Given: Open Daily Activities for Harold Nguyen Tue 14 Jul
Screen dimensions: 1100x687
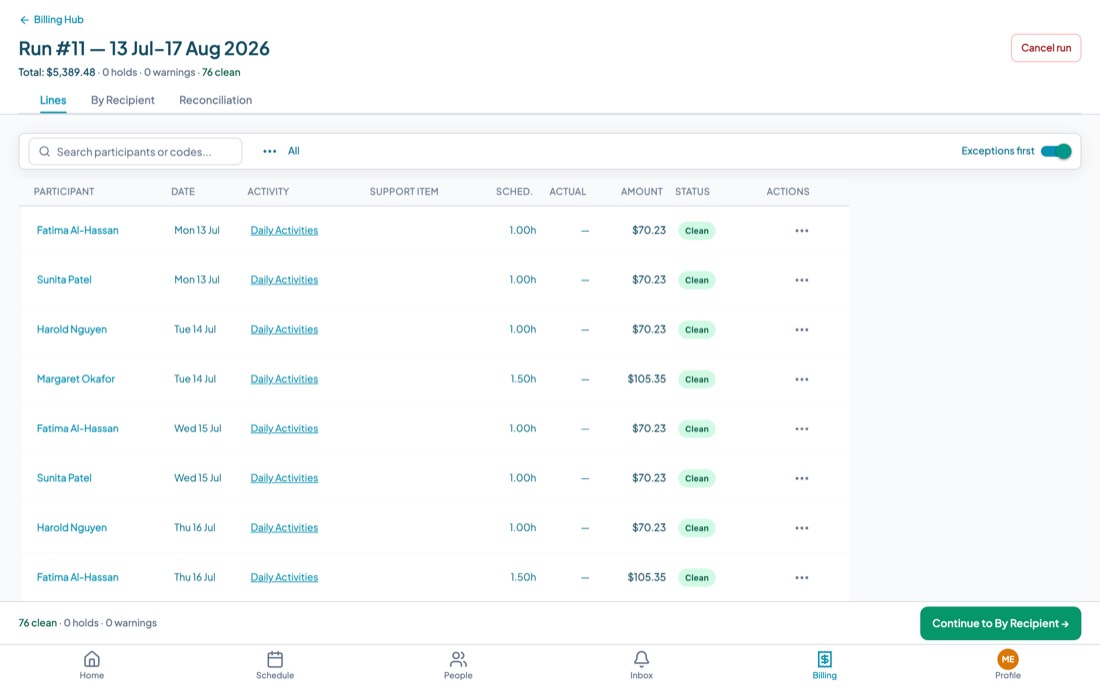Looking at the screenshot, I should point(284,329).
